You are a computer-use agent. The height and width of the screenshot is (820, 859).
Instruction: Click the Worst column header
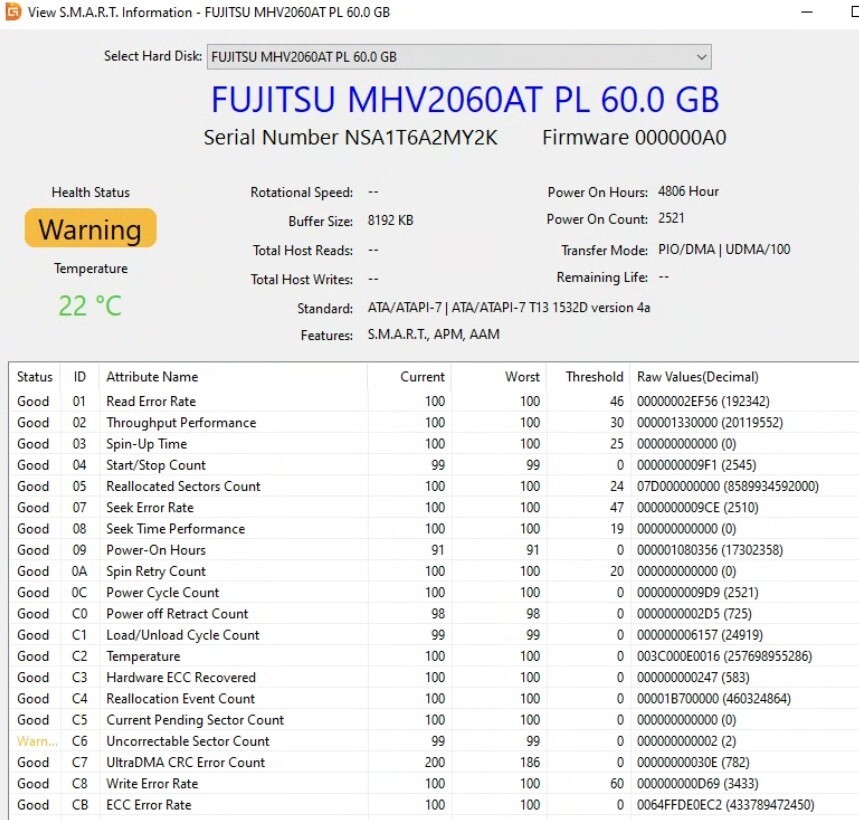click(499, 377)
